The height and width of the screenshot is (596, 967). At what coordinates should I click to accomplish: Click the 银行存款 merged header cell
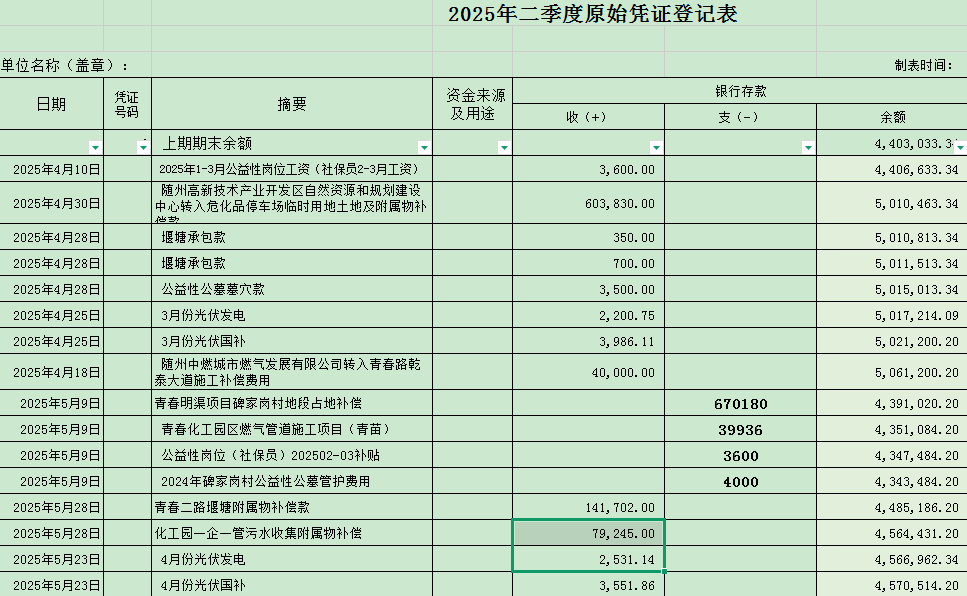click(740, 91)
